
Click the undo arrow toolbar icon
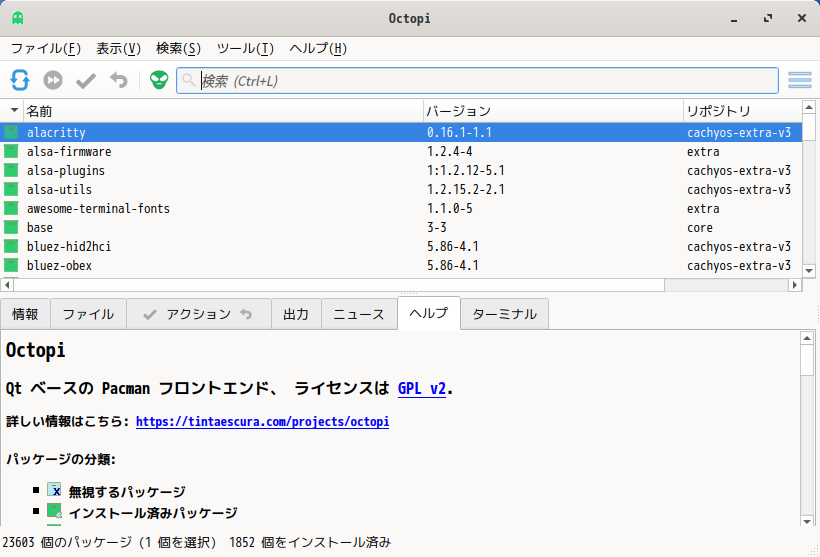[119, 80]
